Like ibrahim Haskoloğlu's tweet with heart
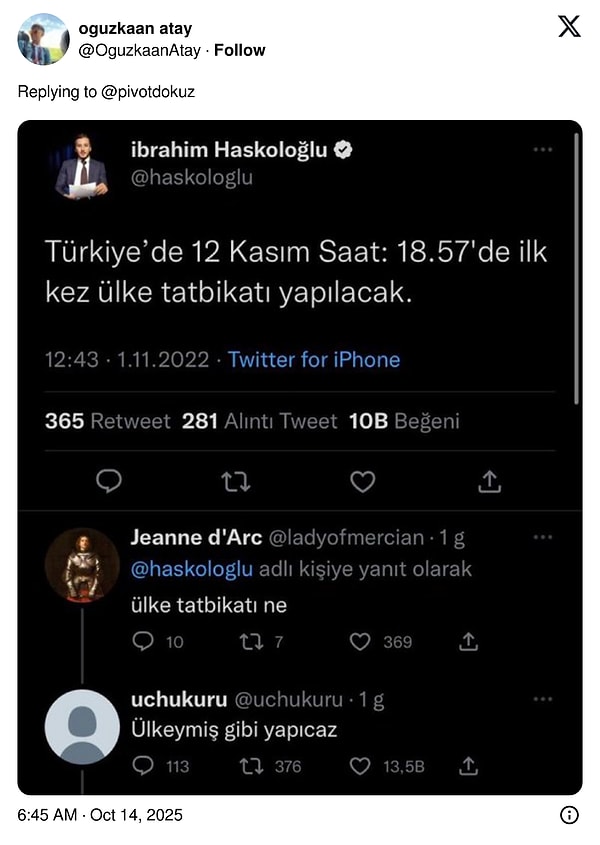 pyautogui.click(x=362, y=482)
